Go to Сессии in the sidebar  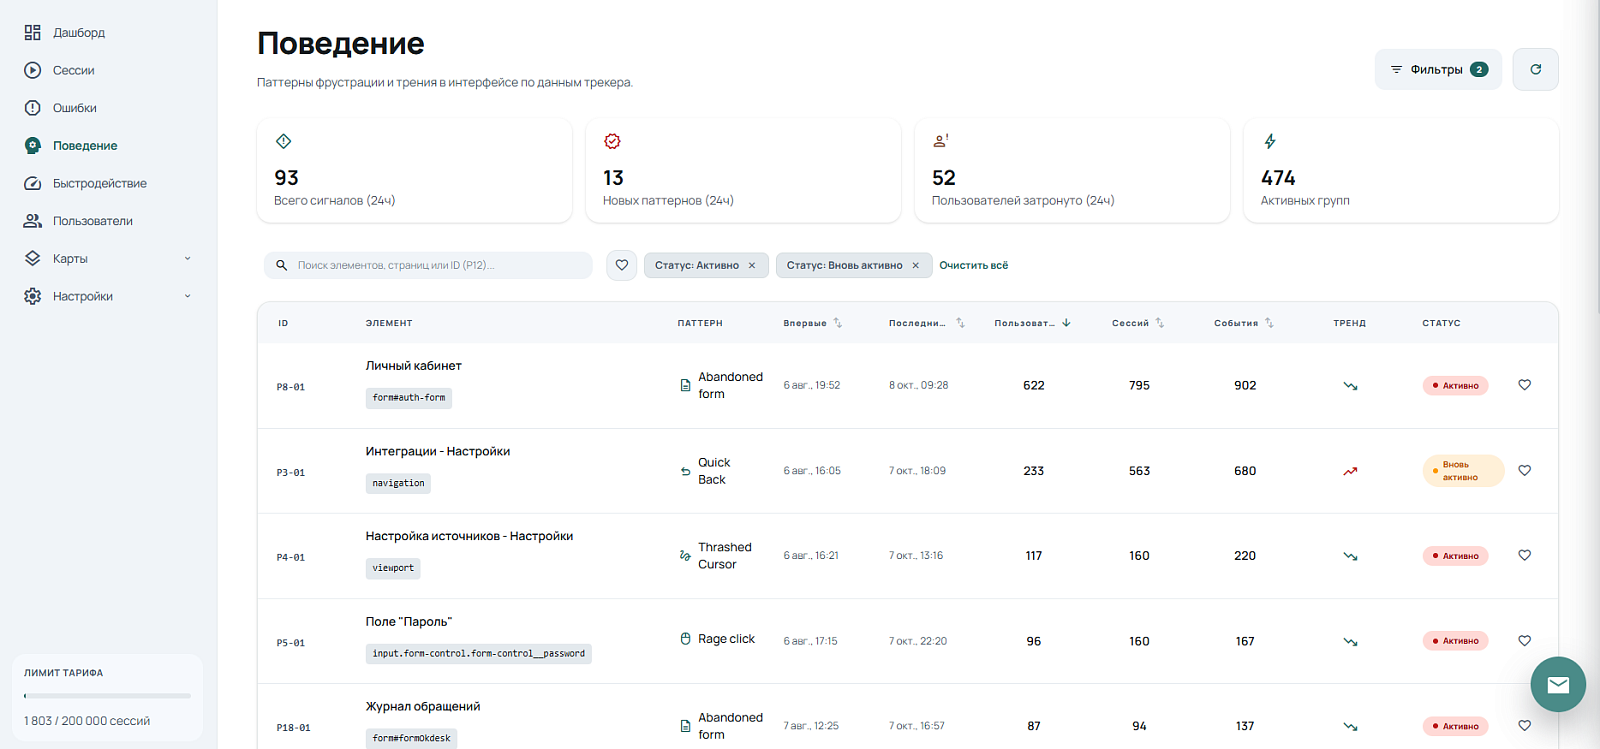click(x=60, y=70)
